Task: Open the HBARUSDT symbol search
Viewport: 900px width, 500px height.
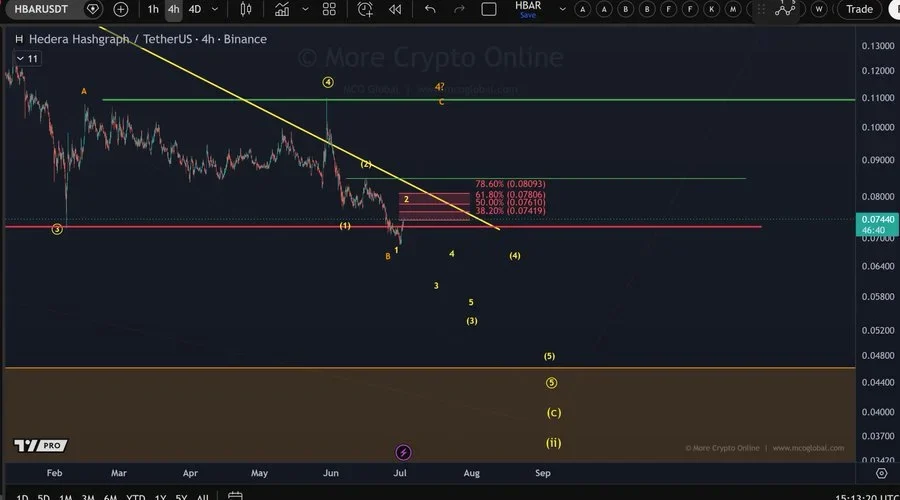Action: (x=41, y=9)
